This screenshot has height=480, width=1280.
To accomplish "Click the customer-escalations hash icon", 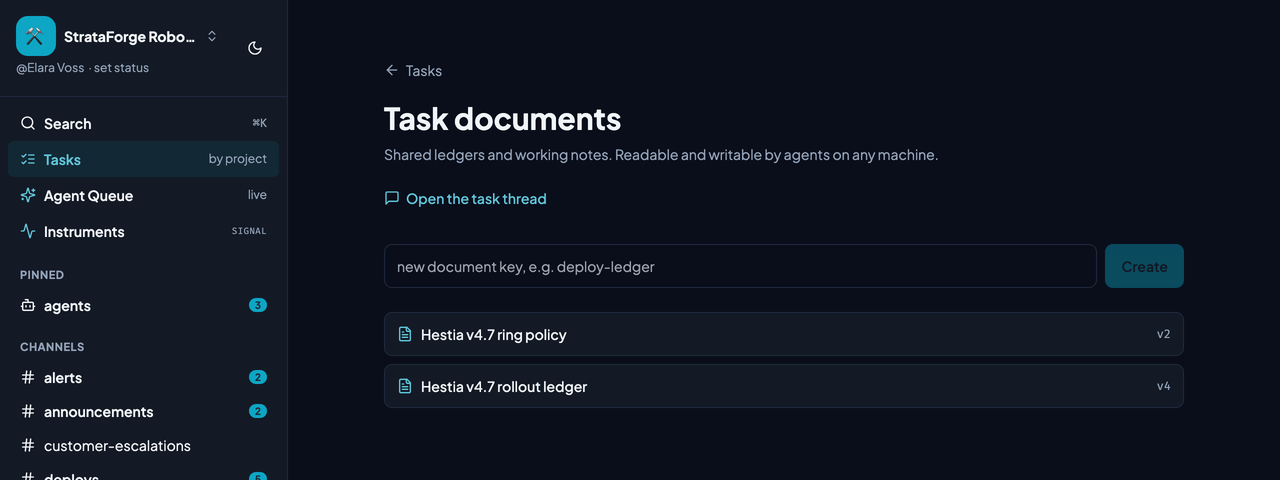I will 28,446.
